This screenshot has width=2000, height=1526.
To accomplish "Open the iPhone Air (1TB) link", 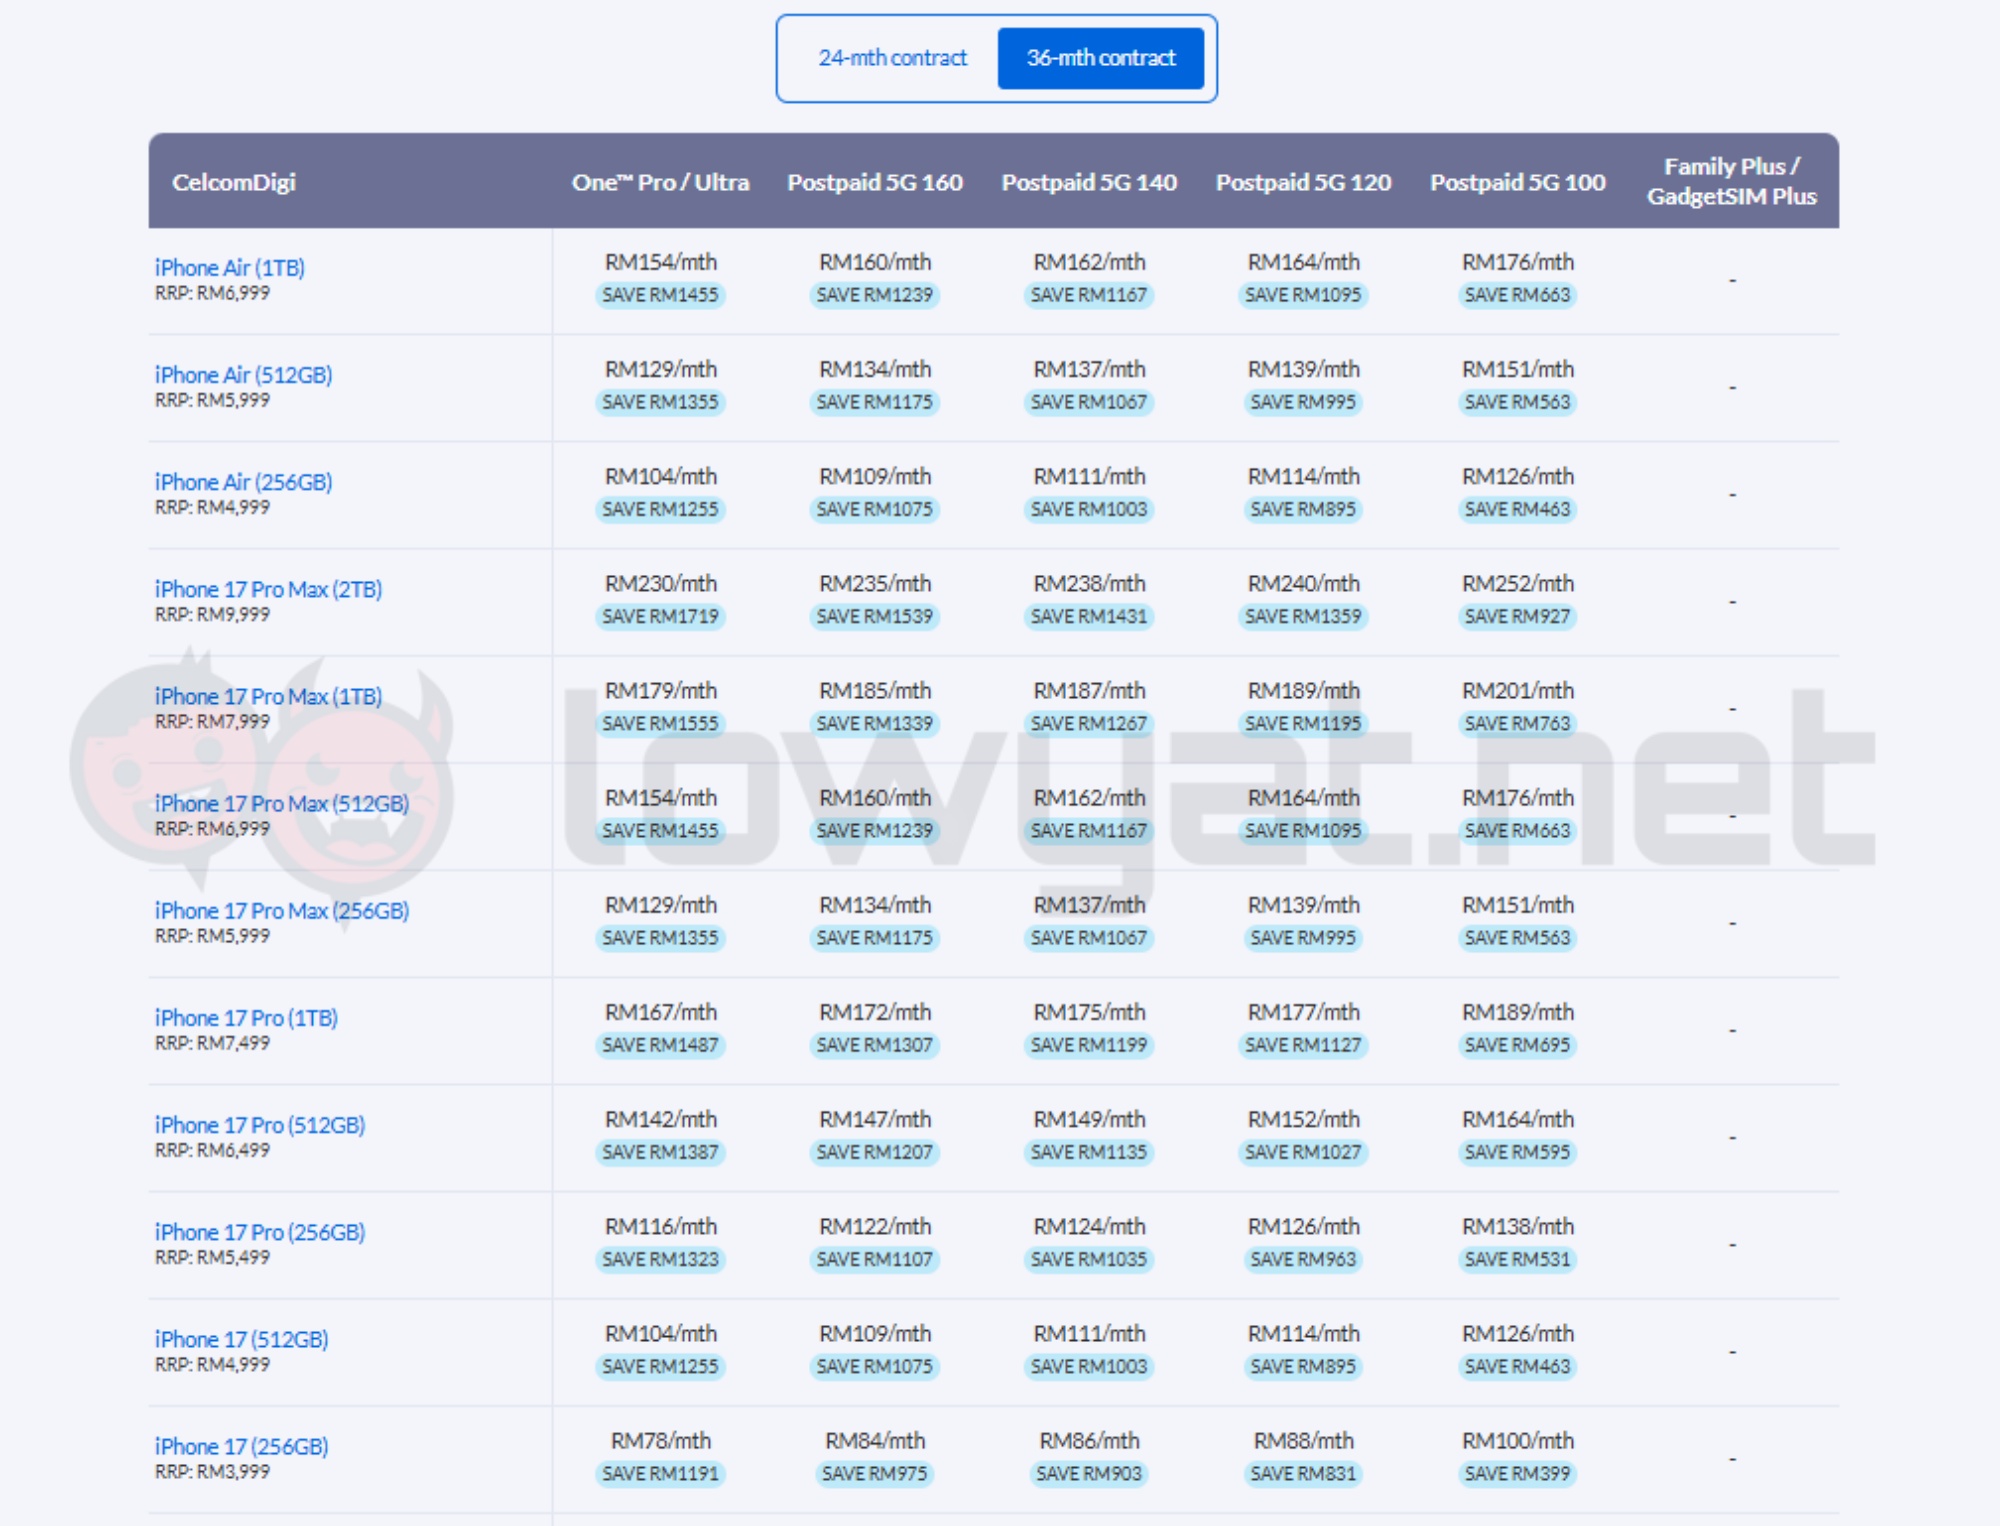I will (229, 267).
